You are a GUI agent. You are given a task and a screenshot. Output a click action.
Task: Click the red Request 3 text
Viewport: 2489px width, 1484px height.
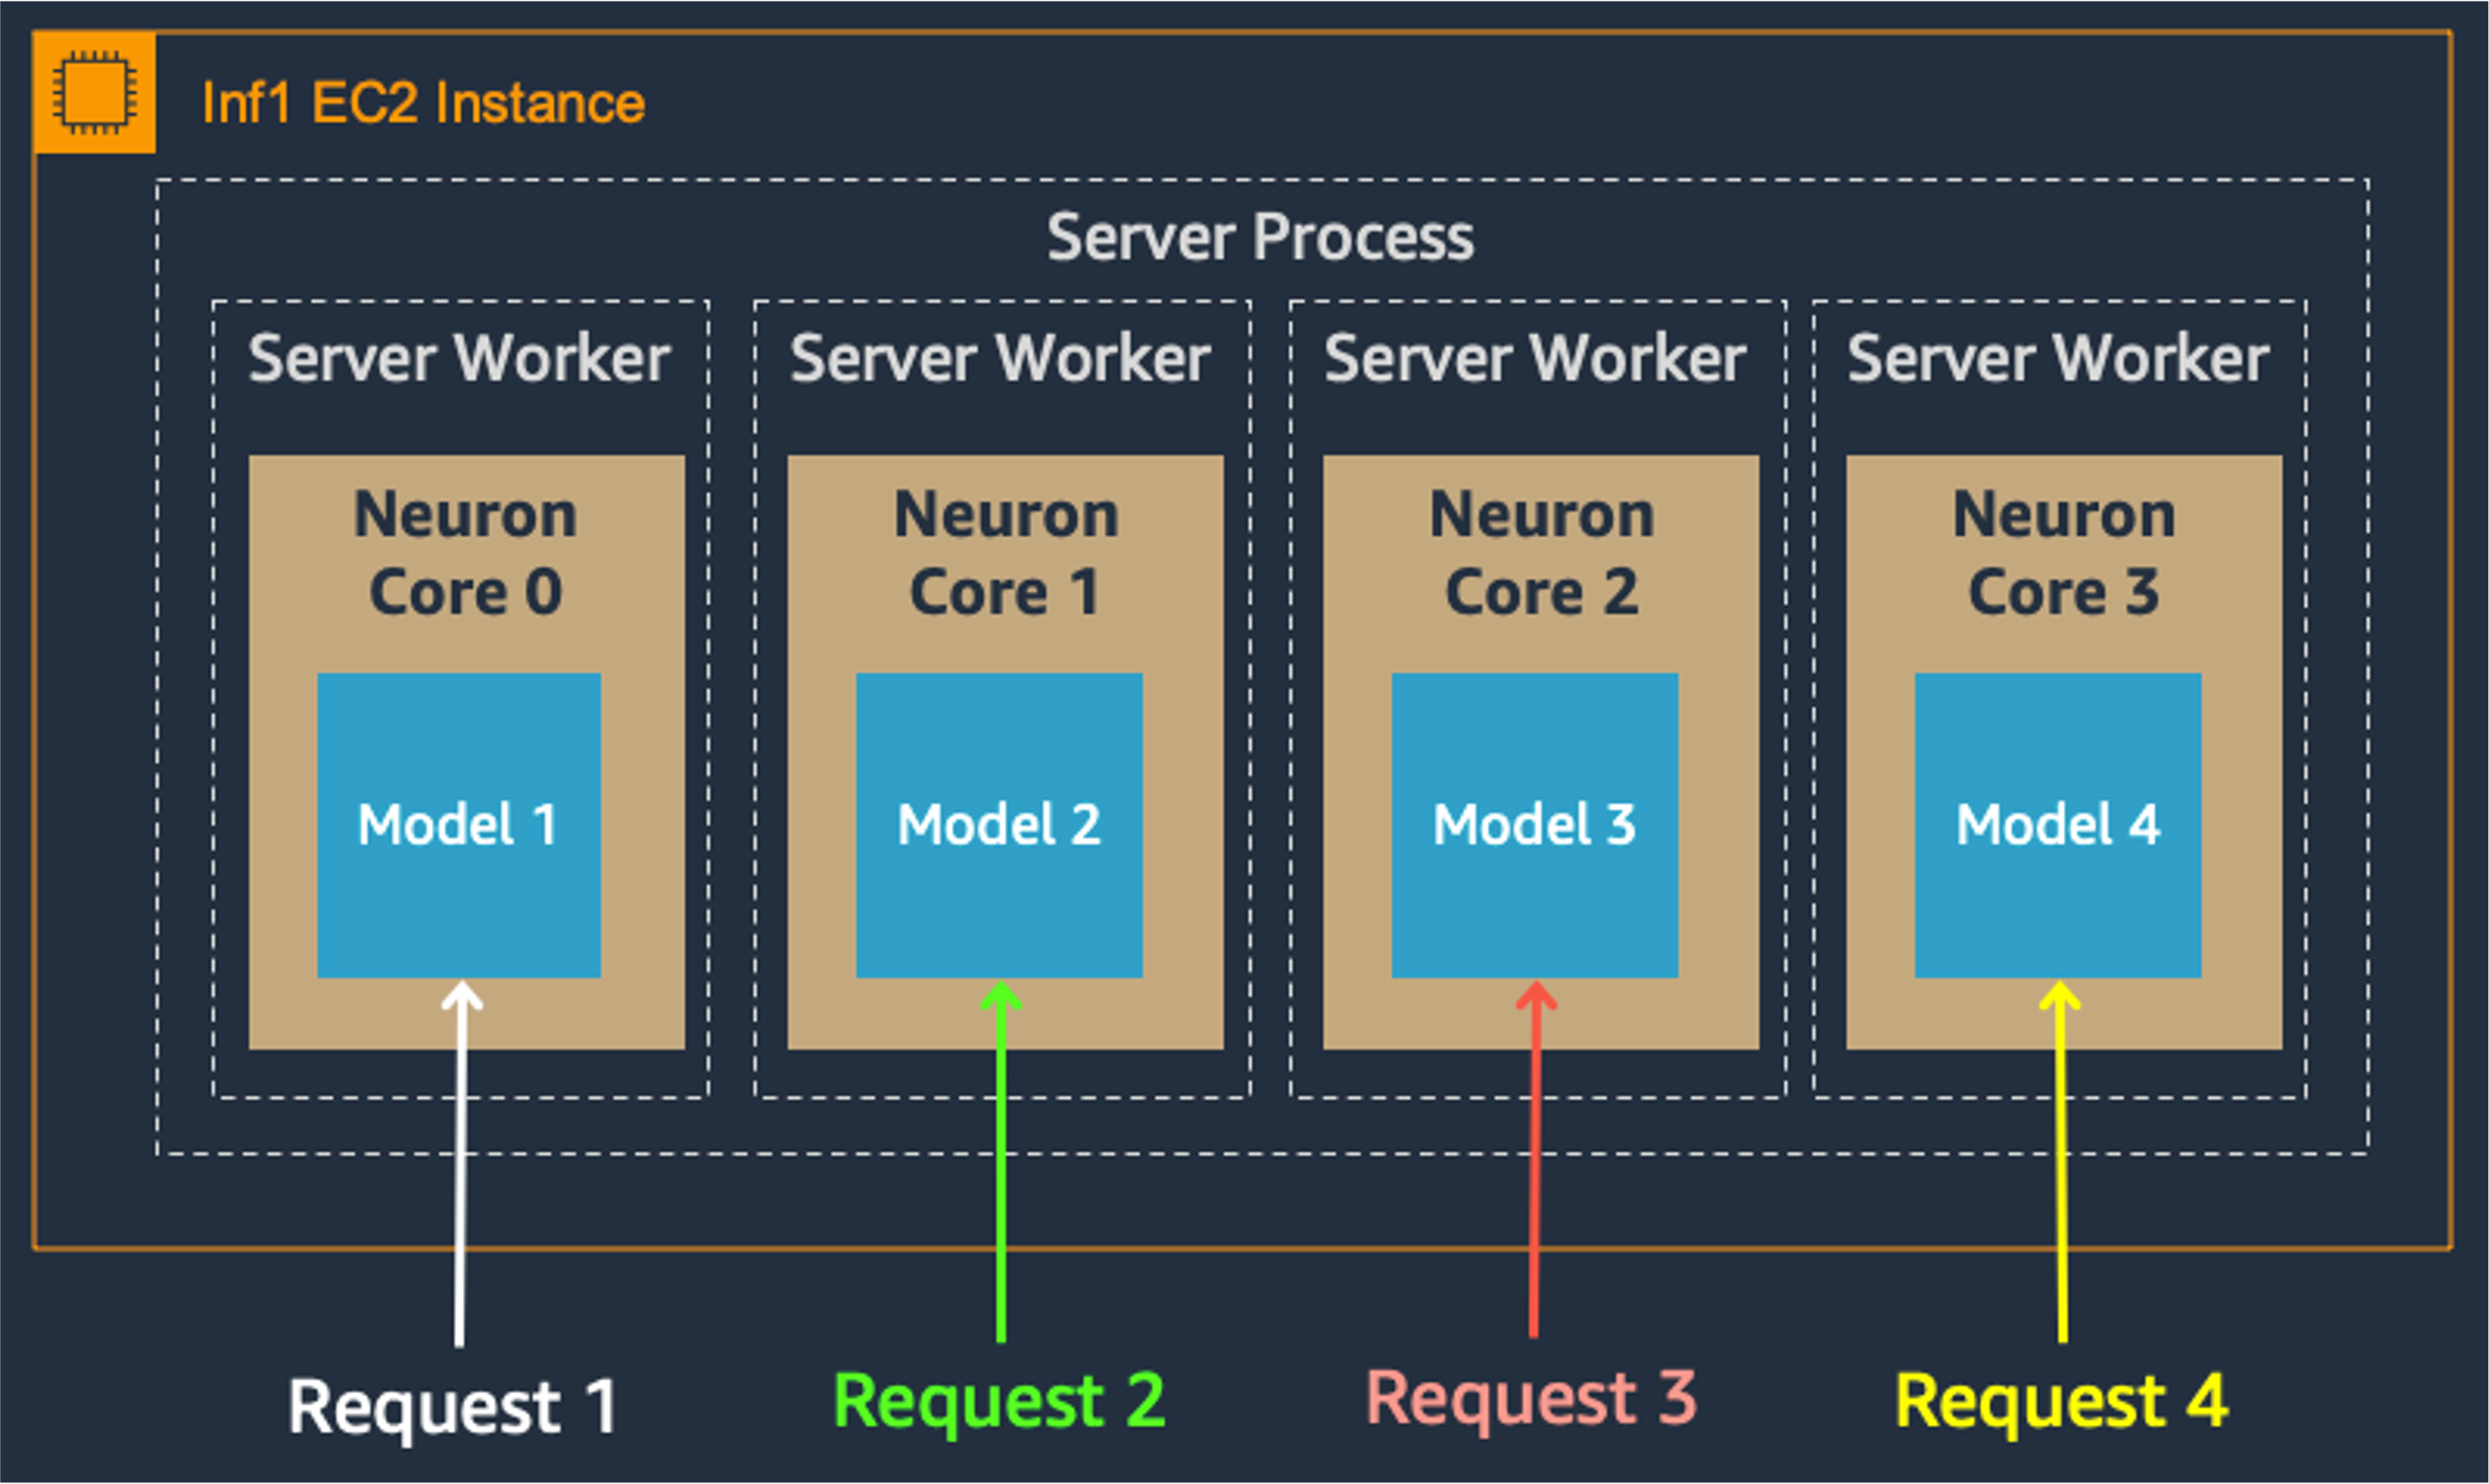click(1531, 1398)
